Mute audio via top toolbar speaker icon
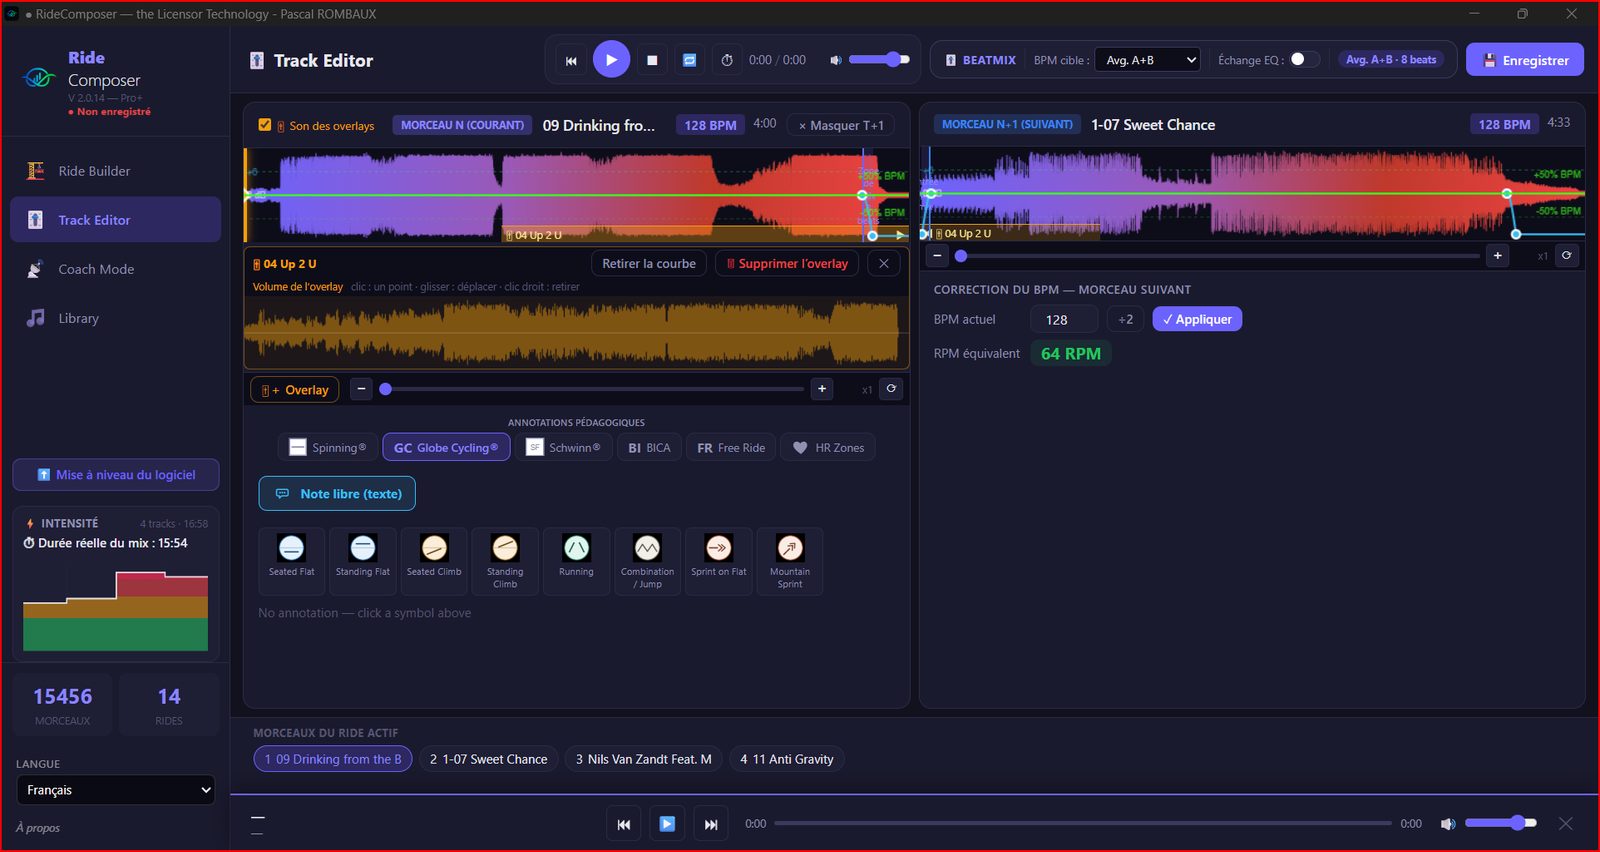Image resolution: width=1600 pixels, height=852 pixels. 835,60
